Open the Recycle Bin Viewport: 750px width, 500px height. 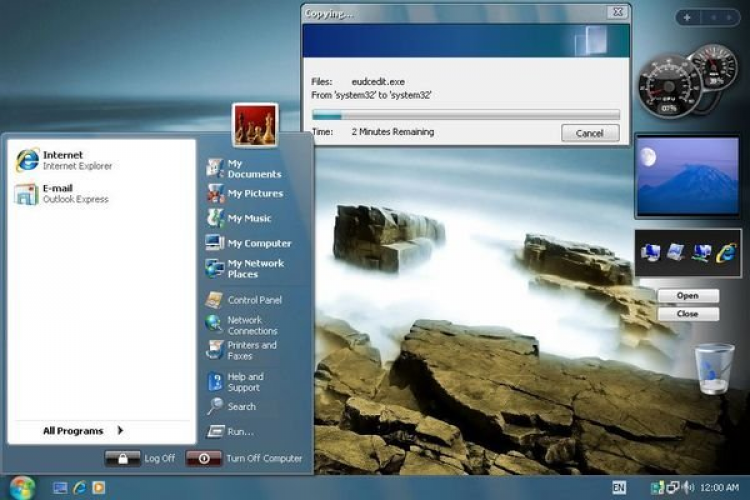714,368
